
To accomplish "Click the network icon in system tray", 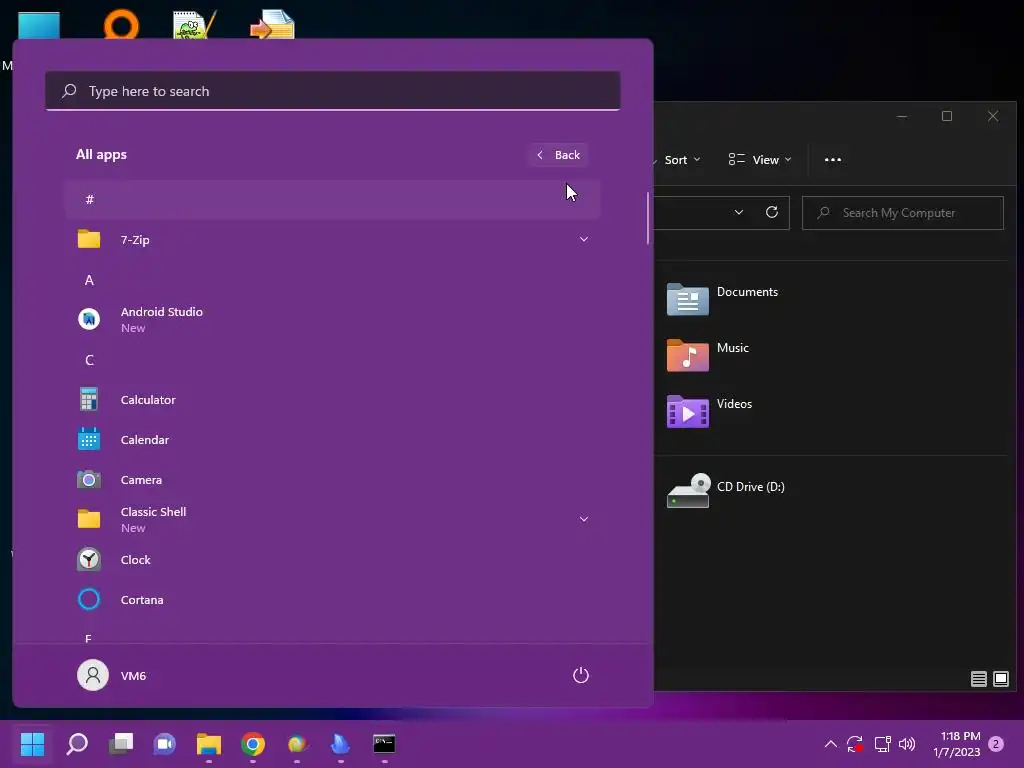I will pyautogui.click(x=882, y=744).
